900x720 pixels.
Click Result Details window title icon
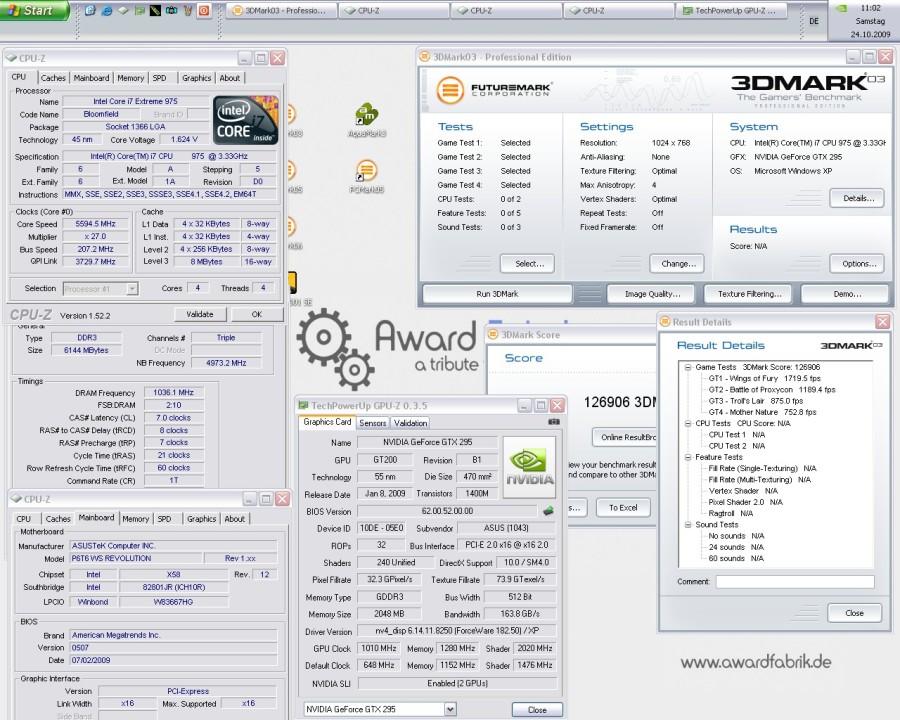pyautogui.click(x=665, y=322)
